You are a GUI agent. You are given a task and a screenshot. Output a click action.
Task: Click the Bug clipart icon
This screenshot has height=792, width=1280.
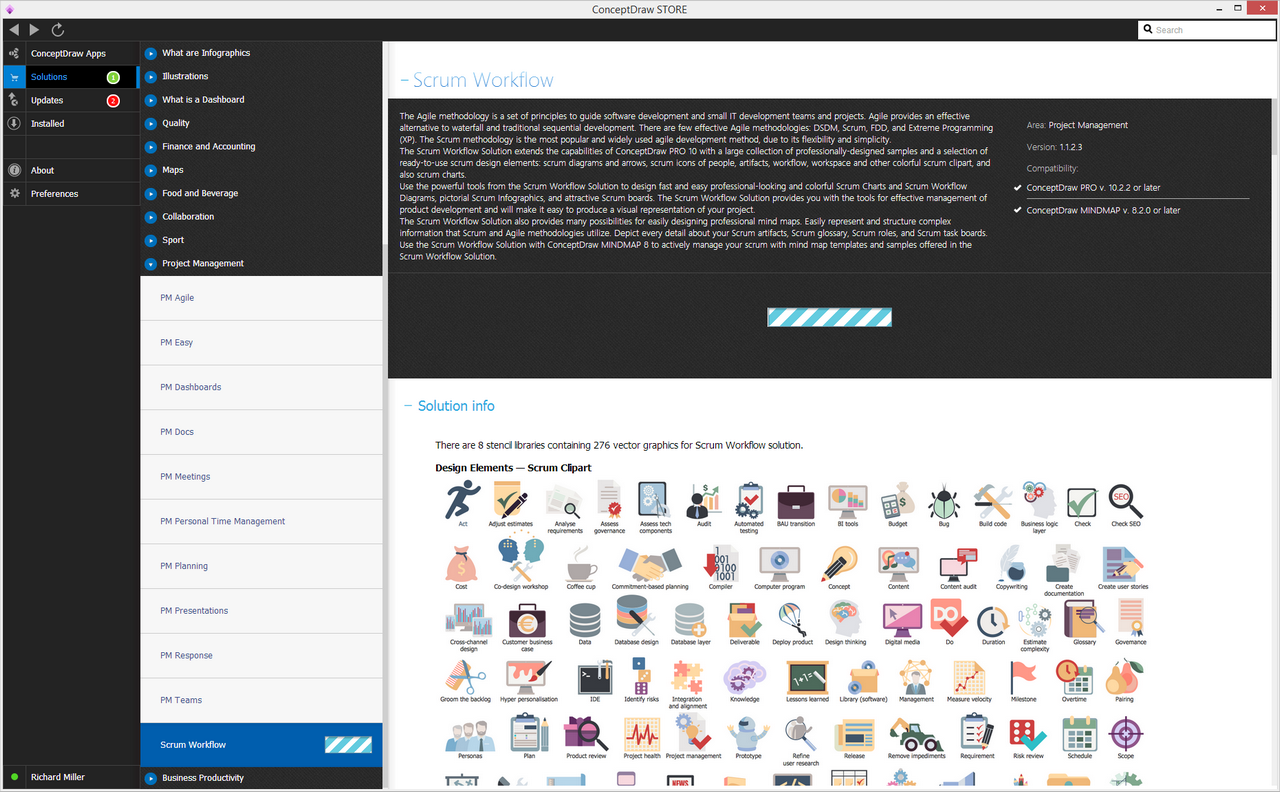click(944, 499)
